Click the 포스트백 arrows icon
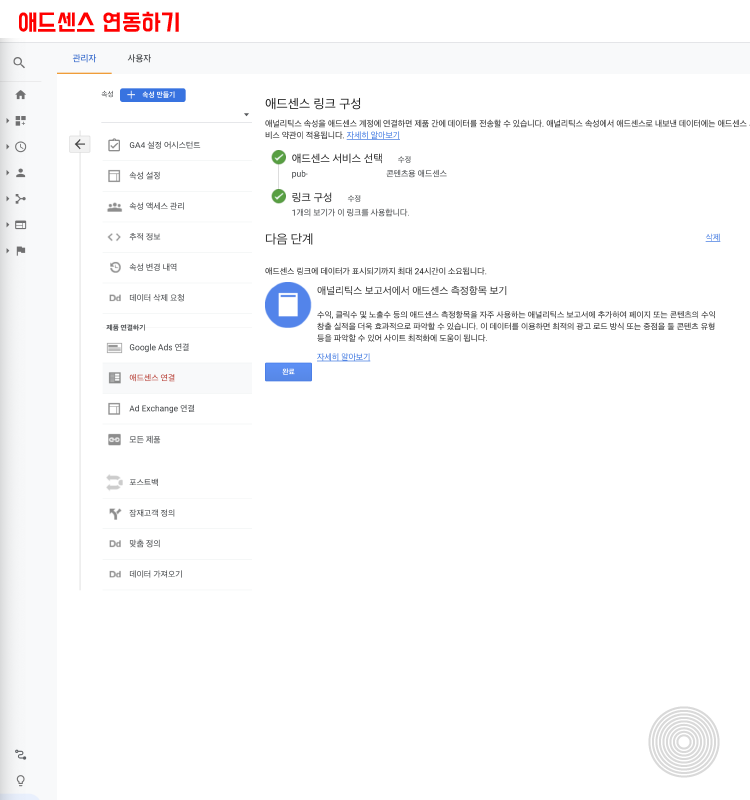The width and height of the screenshot is (750, 800). coord(114,482)
